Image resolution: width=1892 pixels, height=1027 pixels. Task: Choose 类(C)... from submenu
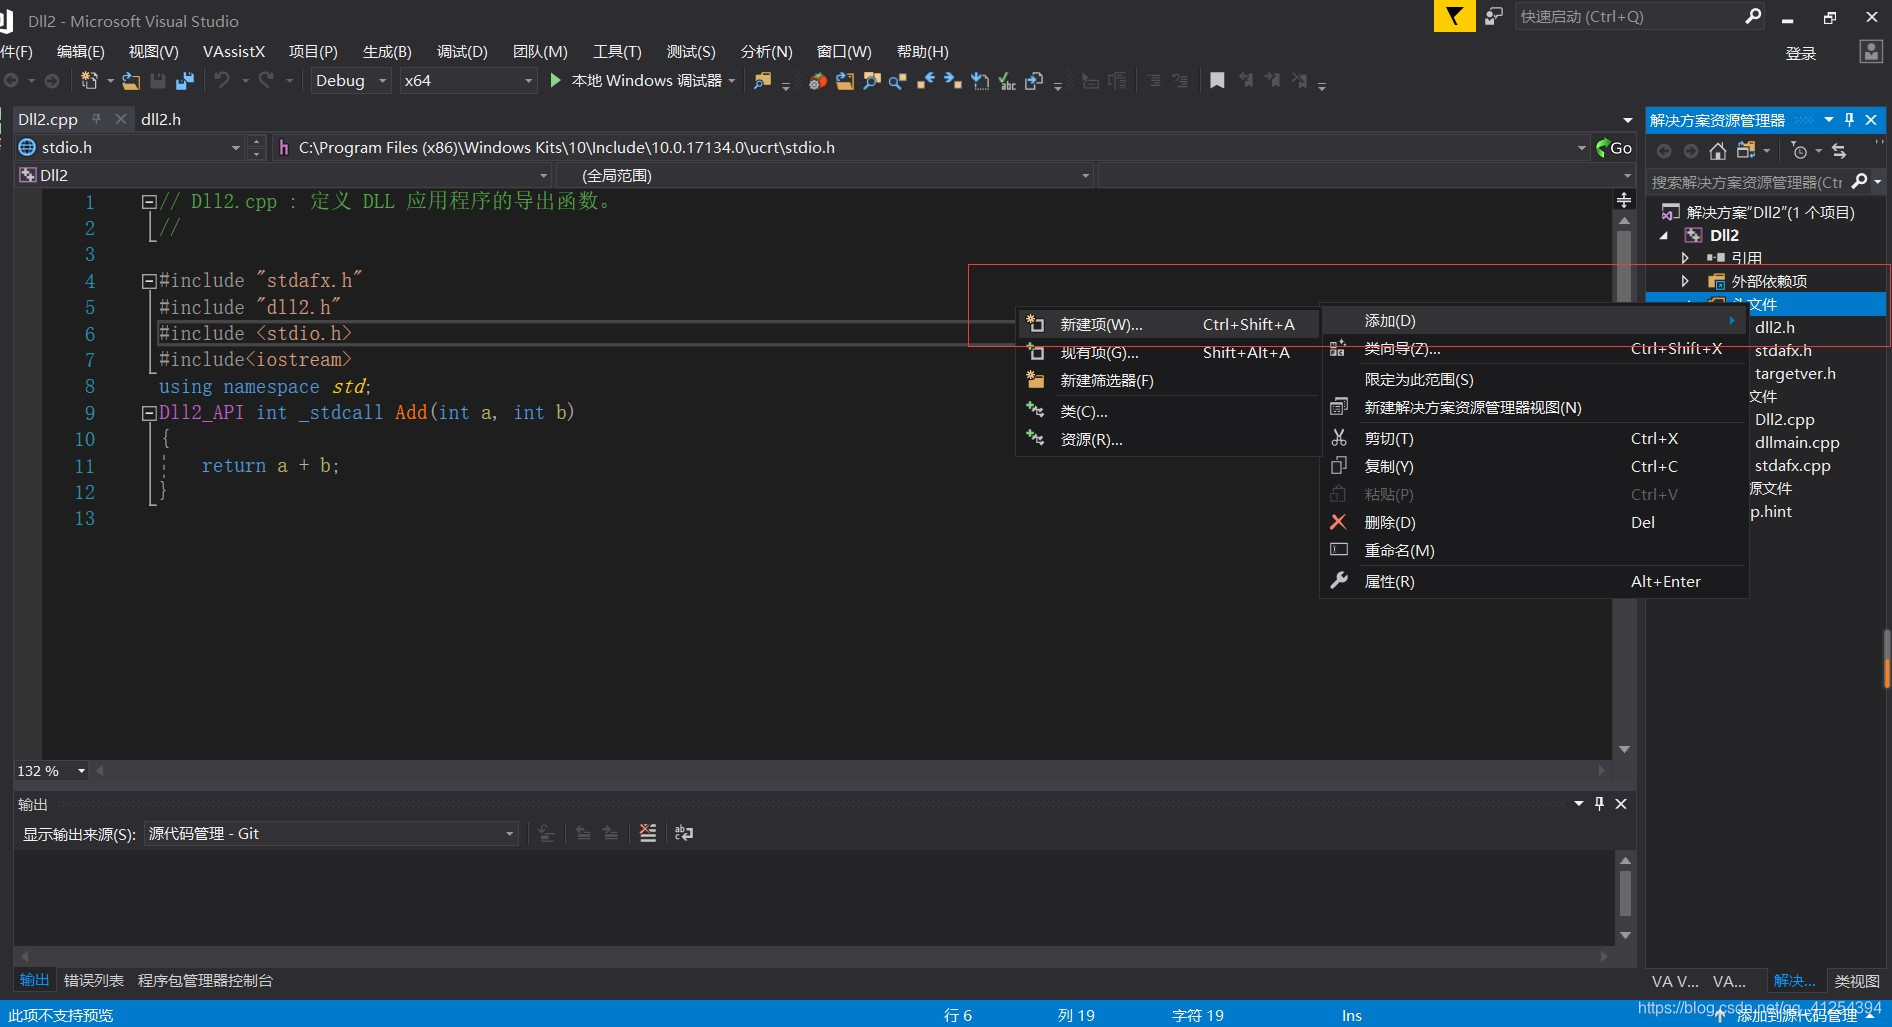[x=1167, y=412]
